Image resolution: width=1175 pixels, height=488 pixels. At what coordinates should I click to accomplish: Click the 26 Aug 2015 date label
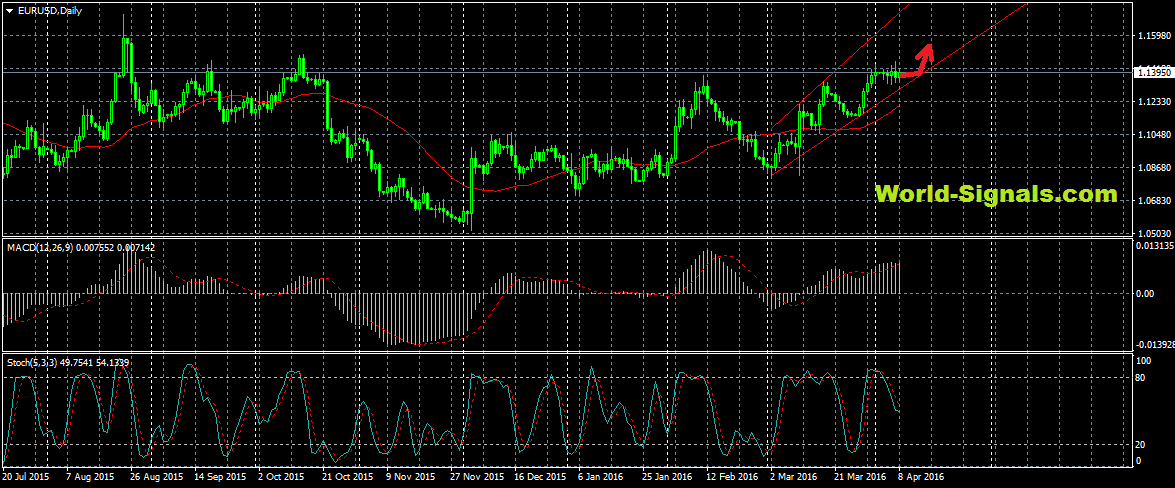click(x=155, y=478)
